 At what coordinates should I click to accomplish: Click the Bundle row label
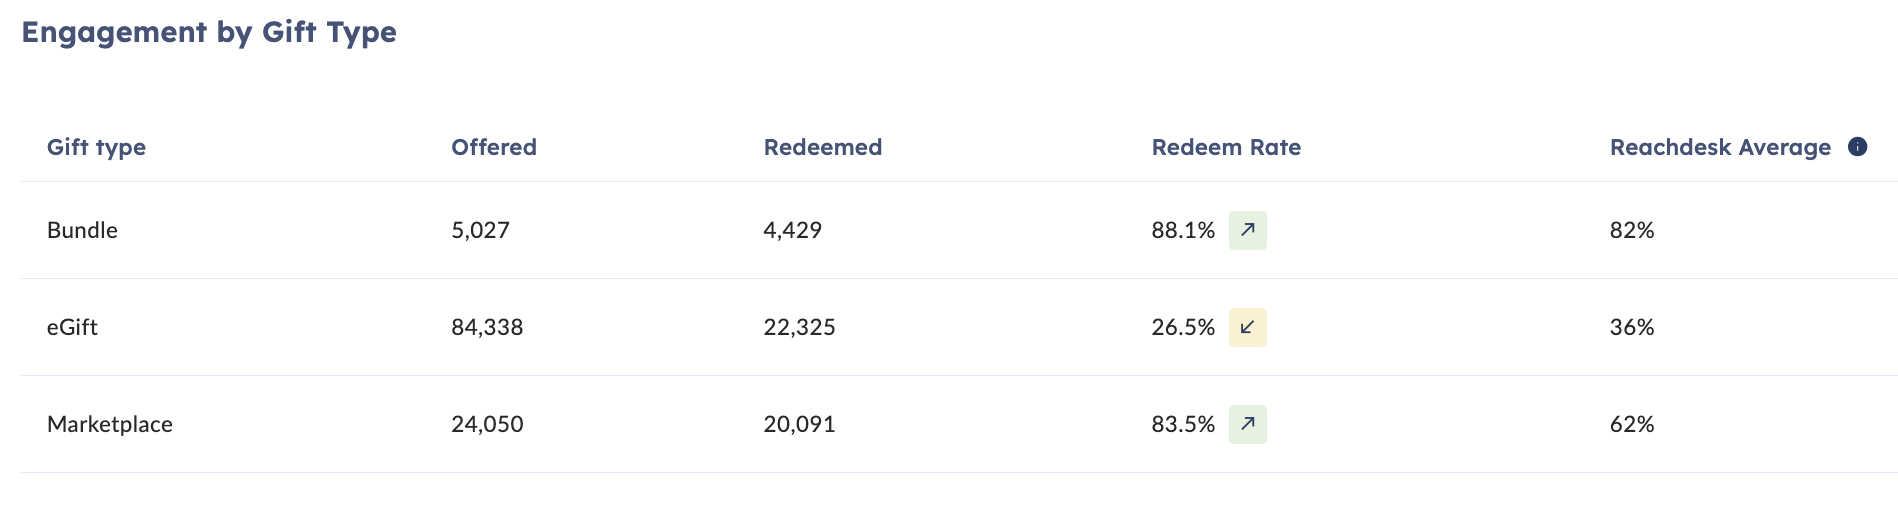point(82,230)
